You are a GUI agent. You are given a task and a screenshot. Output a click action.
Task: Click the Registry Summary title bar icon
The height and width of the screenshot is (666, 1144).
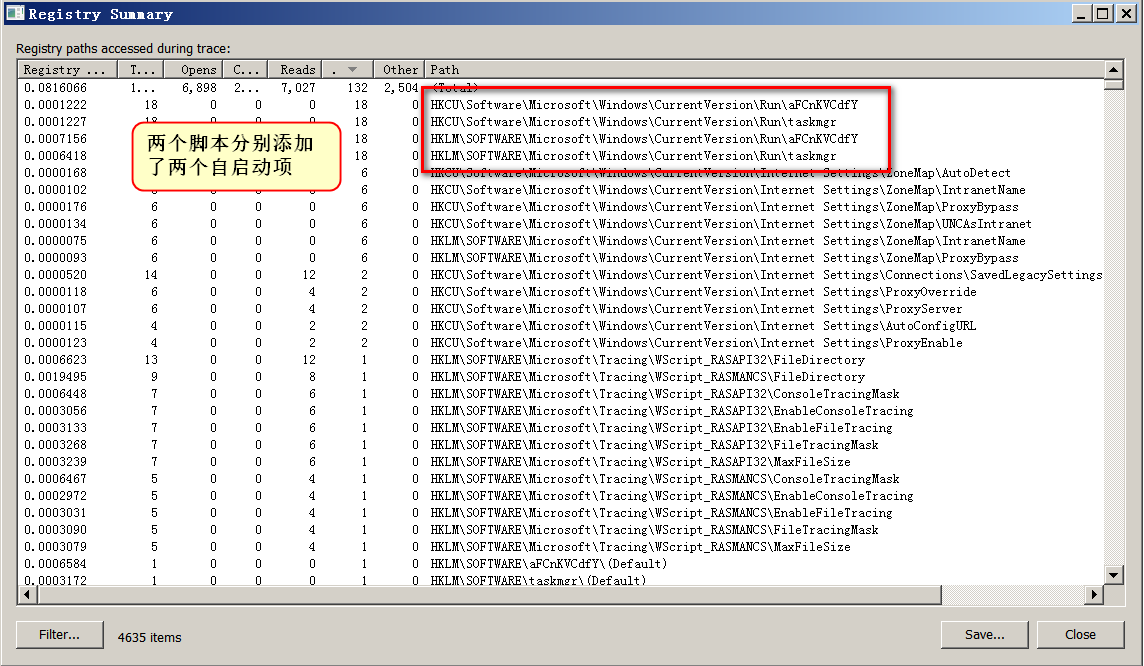(15, 13)
